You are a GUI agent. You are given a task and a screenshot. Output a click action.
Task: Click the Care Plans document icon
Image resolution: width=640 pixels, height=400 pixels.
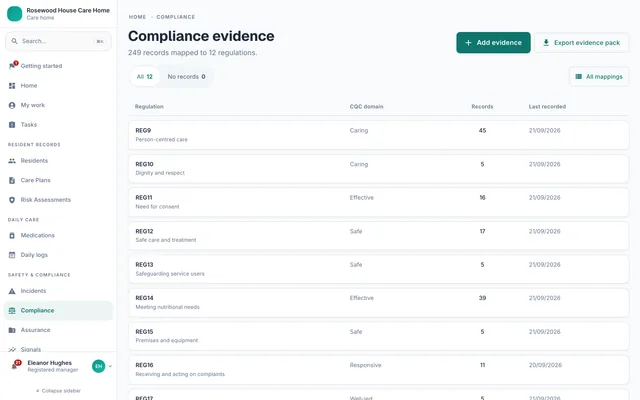tap(12, 180)
